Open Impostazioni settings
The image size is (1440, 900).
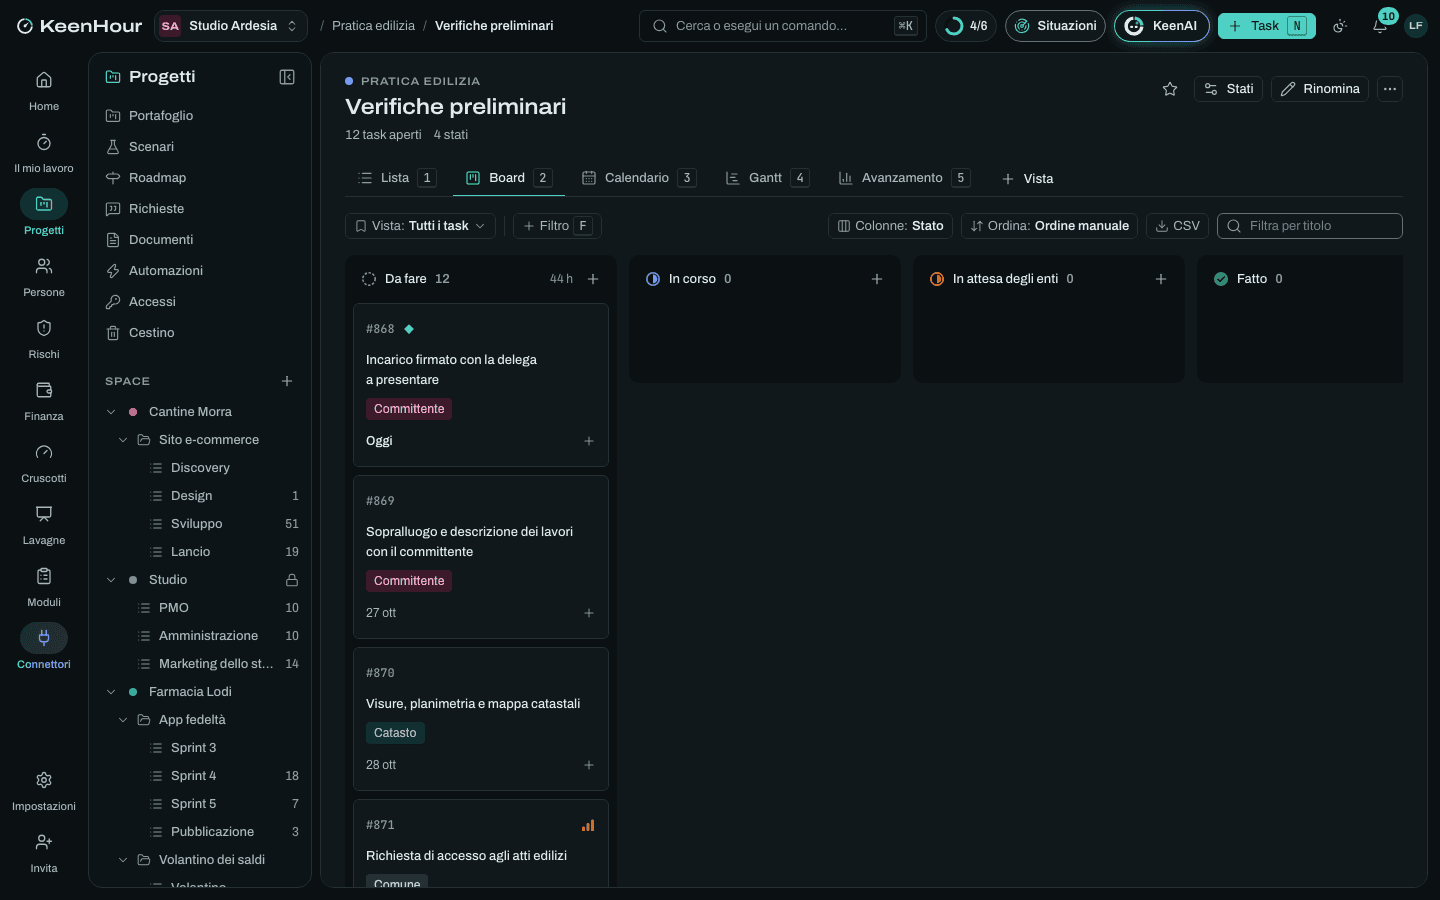point(44,790)
